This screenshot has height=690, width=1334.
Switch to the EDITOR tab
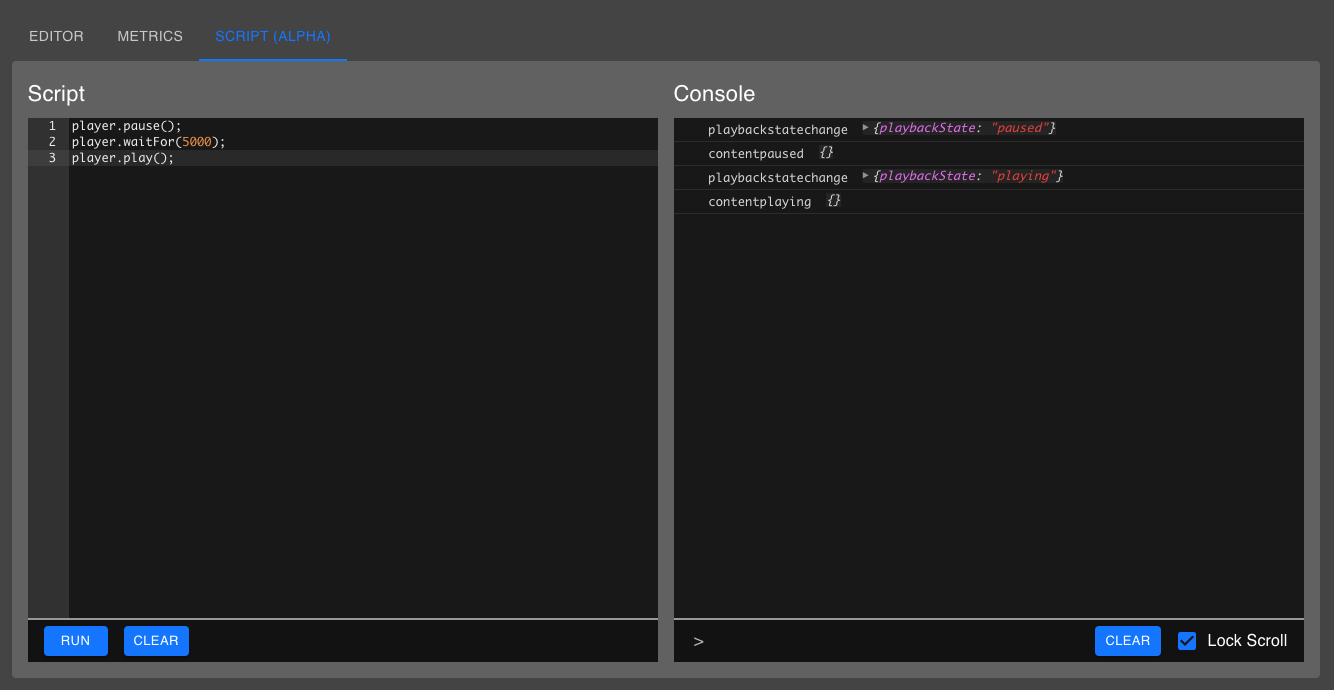[56, 36]
